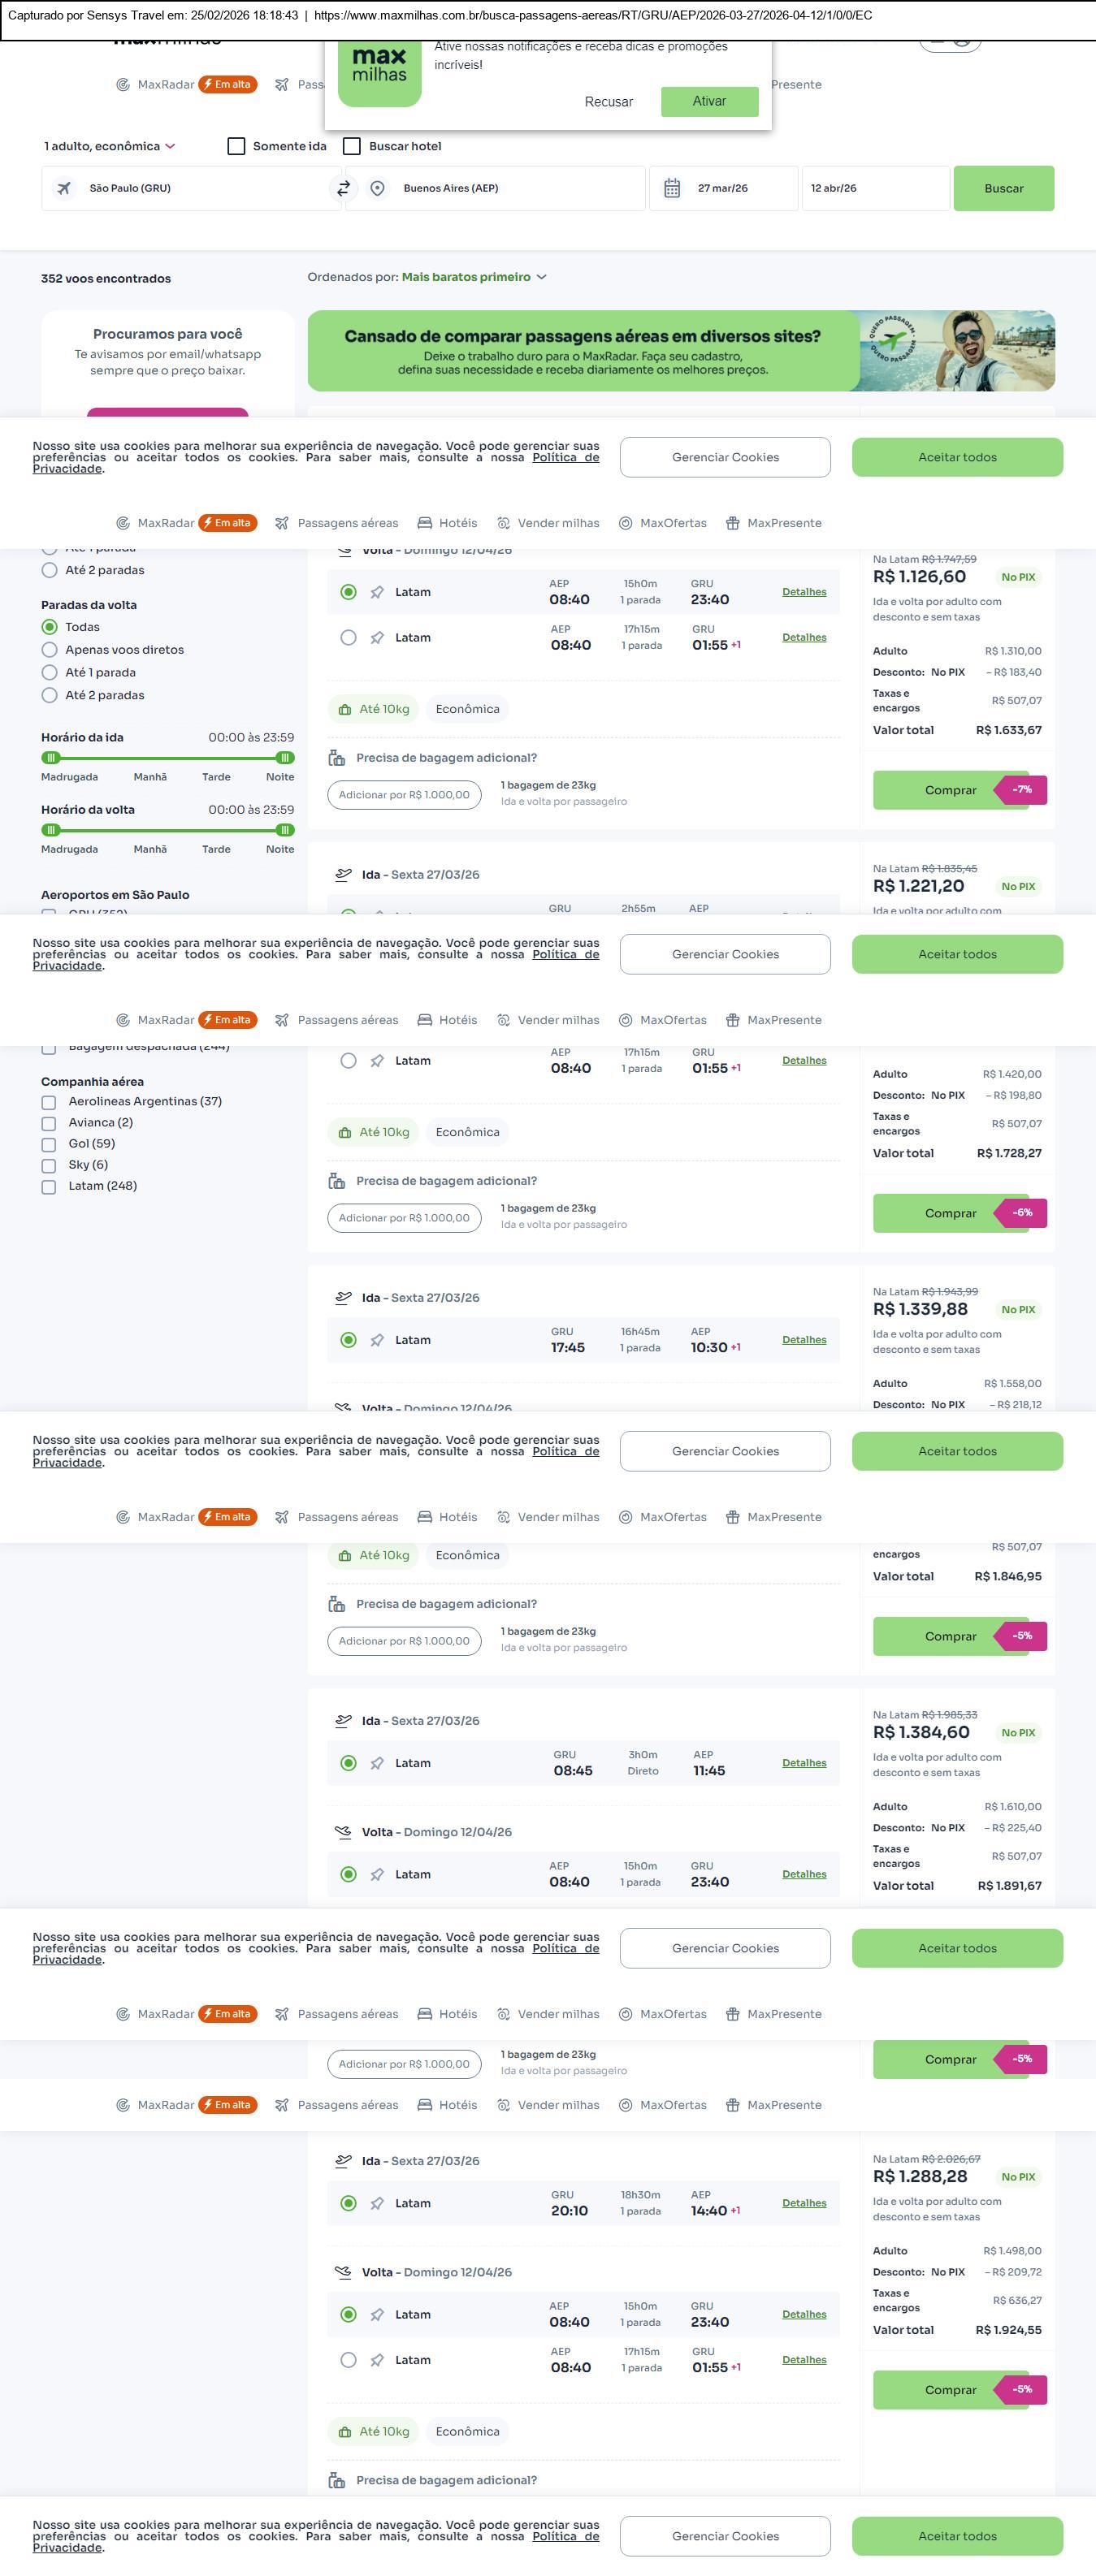This screenshot has height=2576, width=1096.
Task: Click the pin icon on the 20:10 Latam flight
Action: pos(377,2203)
